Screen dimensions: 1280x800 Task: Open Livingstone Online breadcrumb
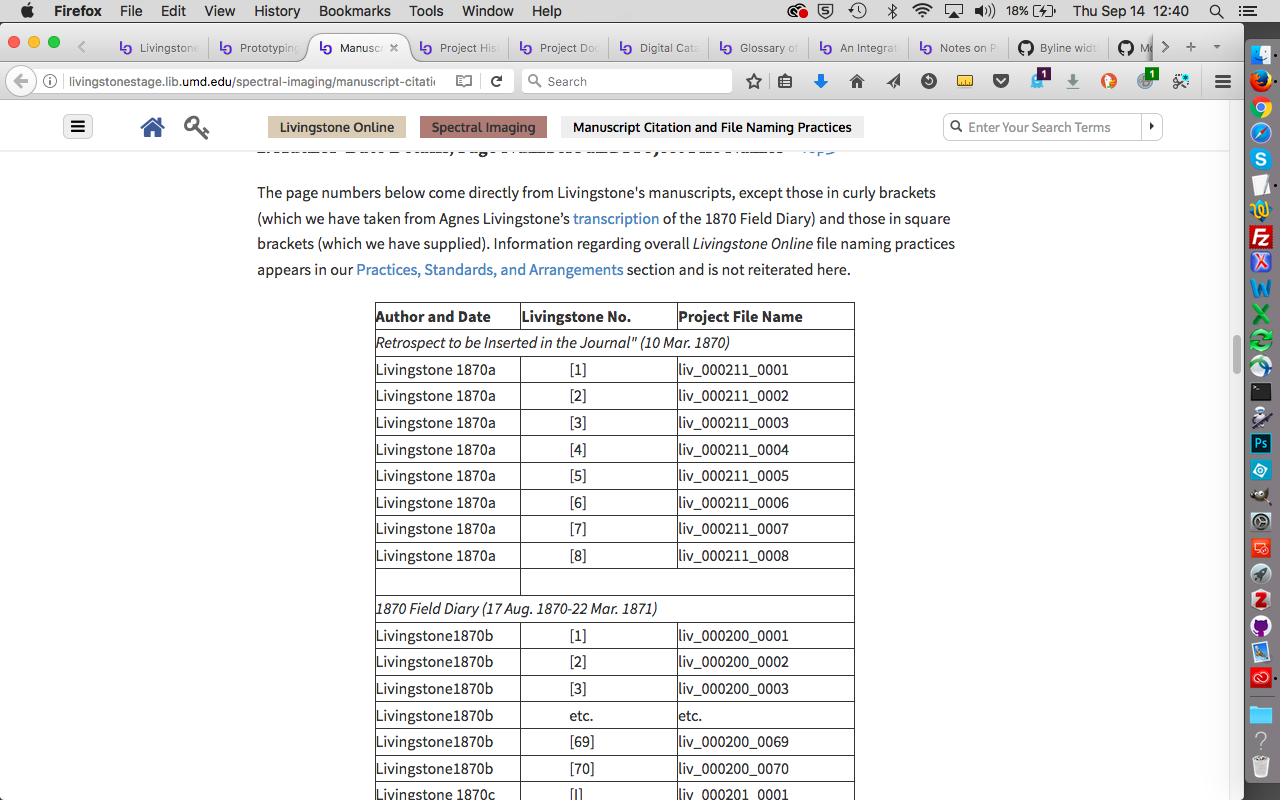(337, 127)
